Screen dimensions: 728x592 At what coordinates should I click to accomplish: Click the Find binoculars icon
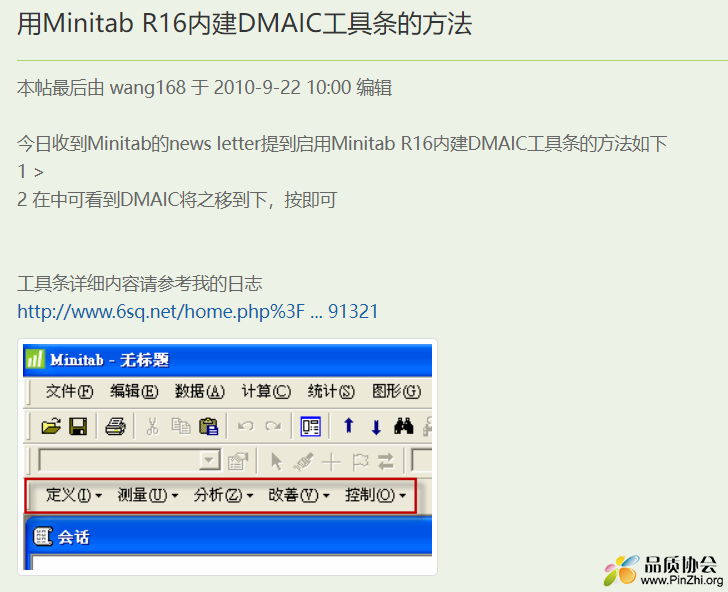point(403,426)
